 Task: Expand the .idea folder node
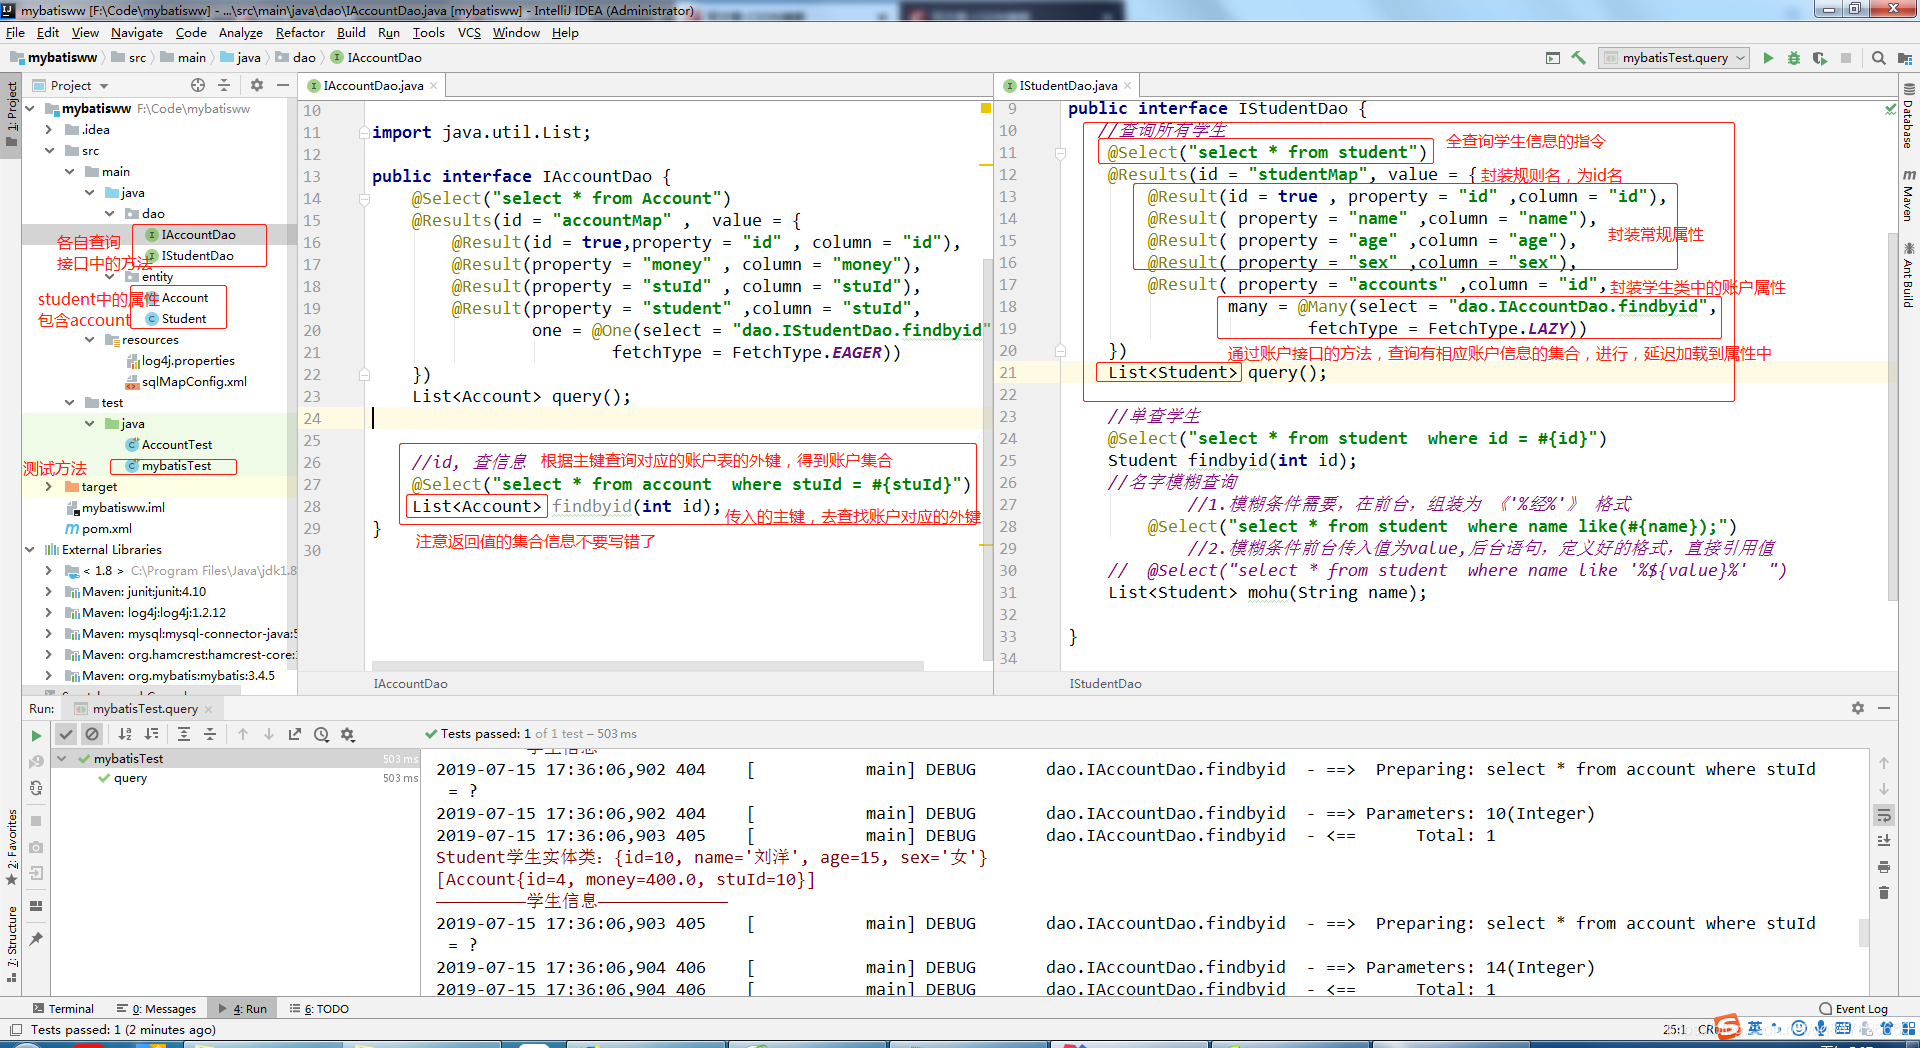click(49, 129)
